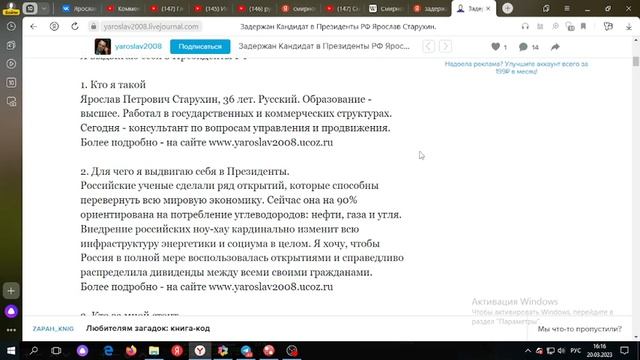Image resolution: width=640 pixels, height=360 pixels.
Task: Click the padlock site security icon
Action: [x=93, y=27]
